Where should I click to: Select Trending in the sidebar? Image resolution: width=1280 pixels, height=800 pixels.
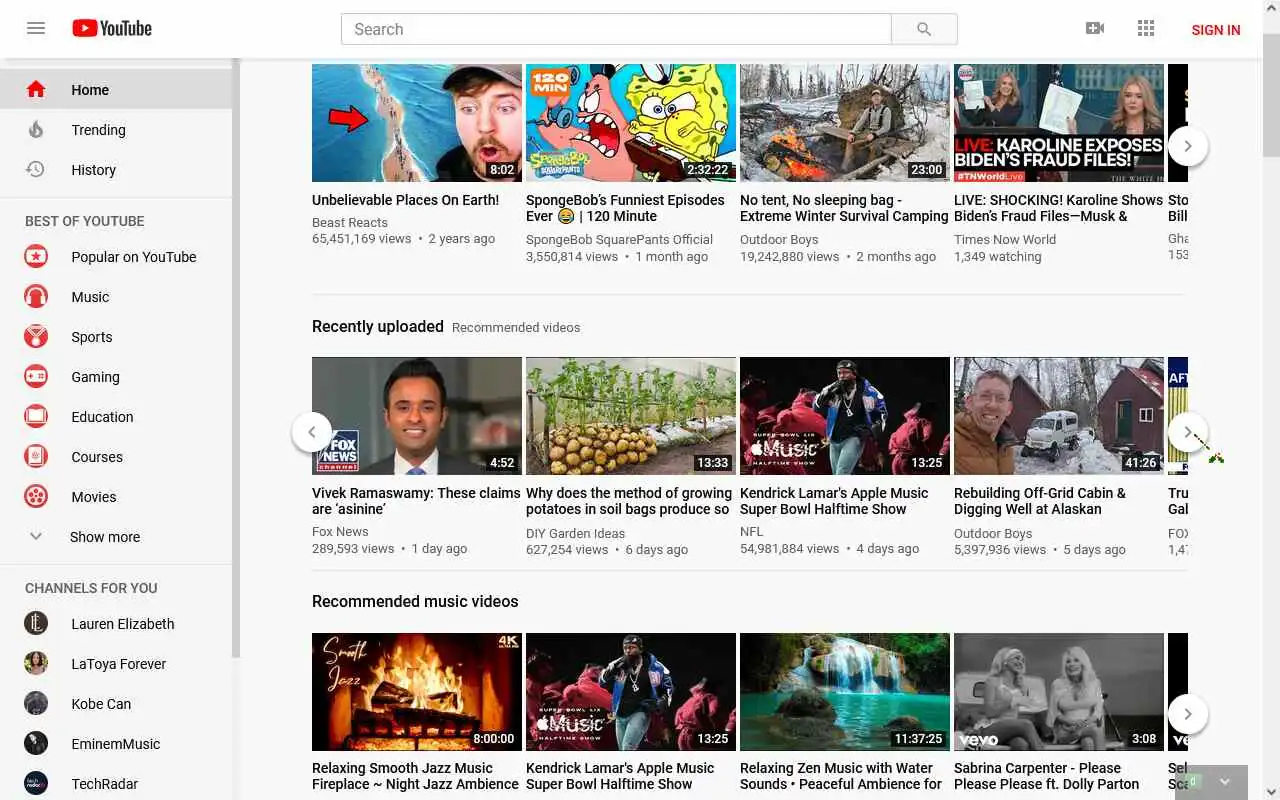[x=116, y=130]
